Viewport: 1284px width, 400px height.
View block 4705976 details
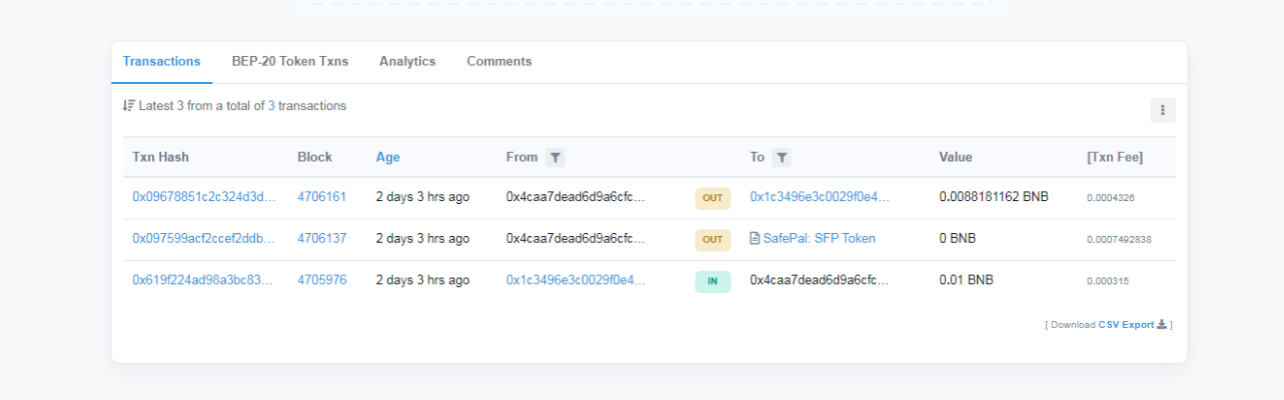[x=321, y=281]
